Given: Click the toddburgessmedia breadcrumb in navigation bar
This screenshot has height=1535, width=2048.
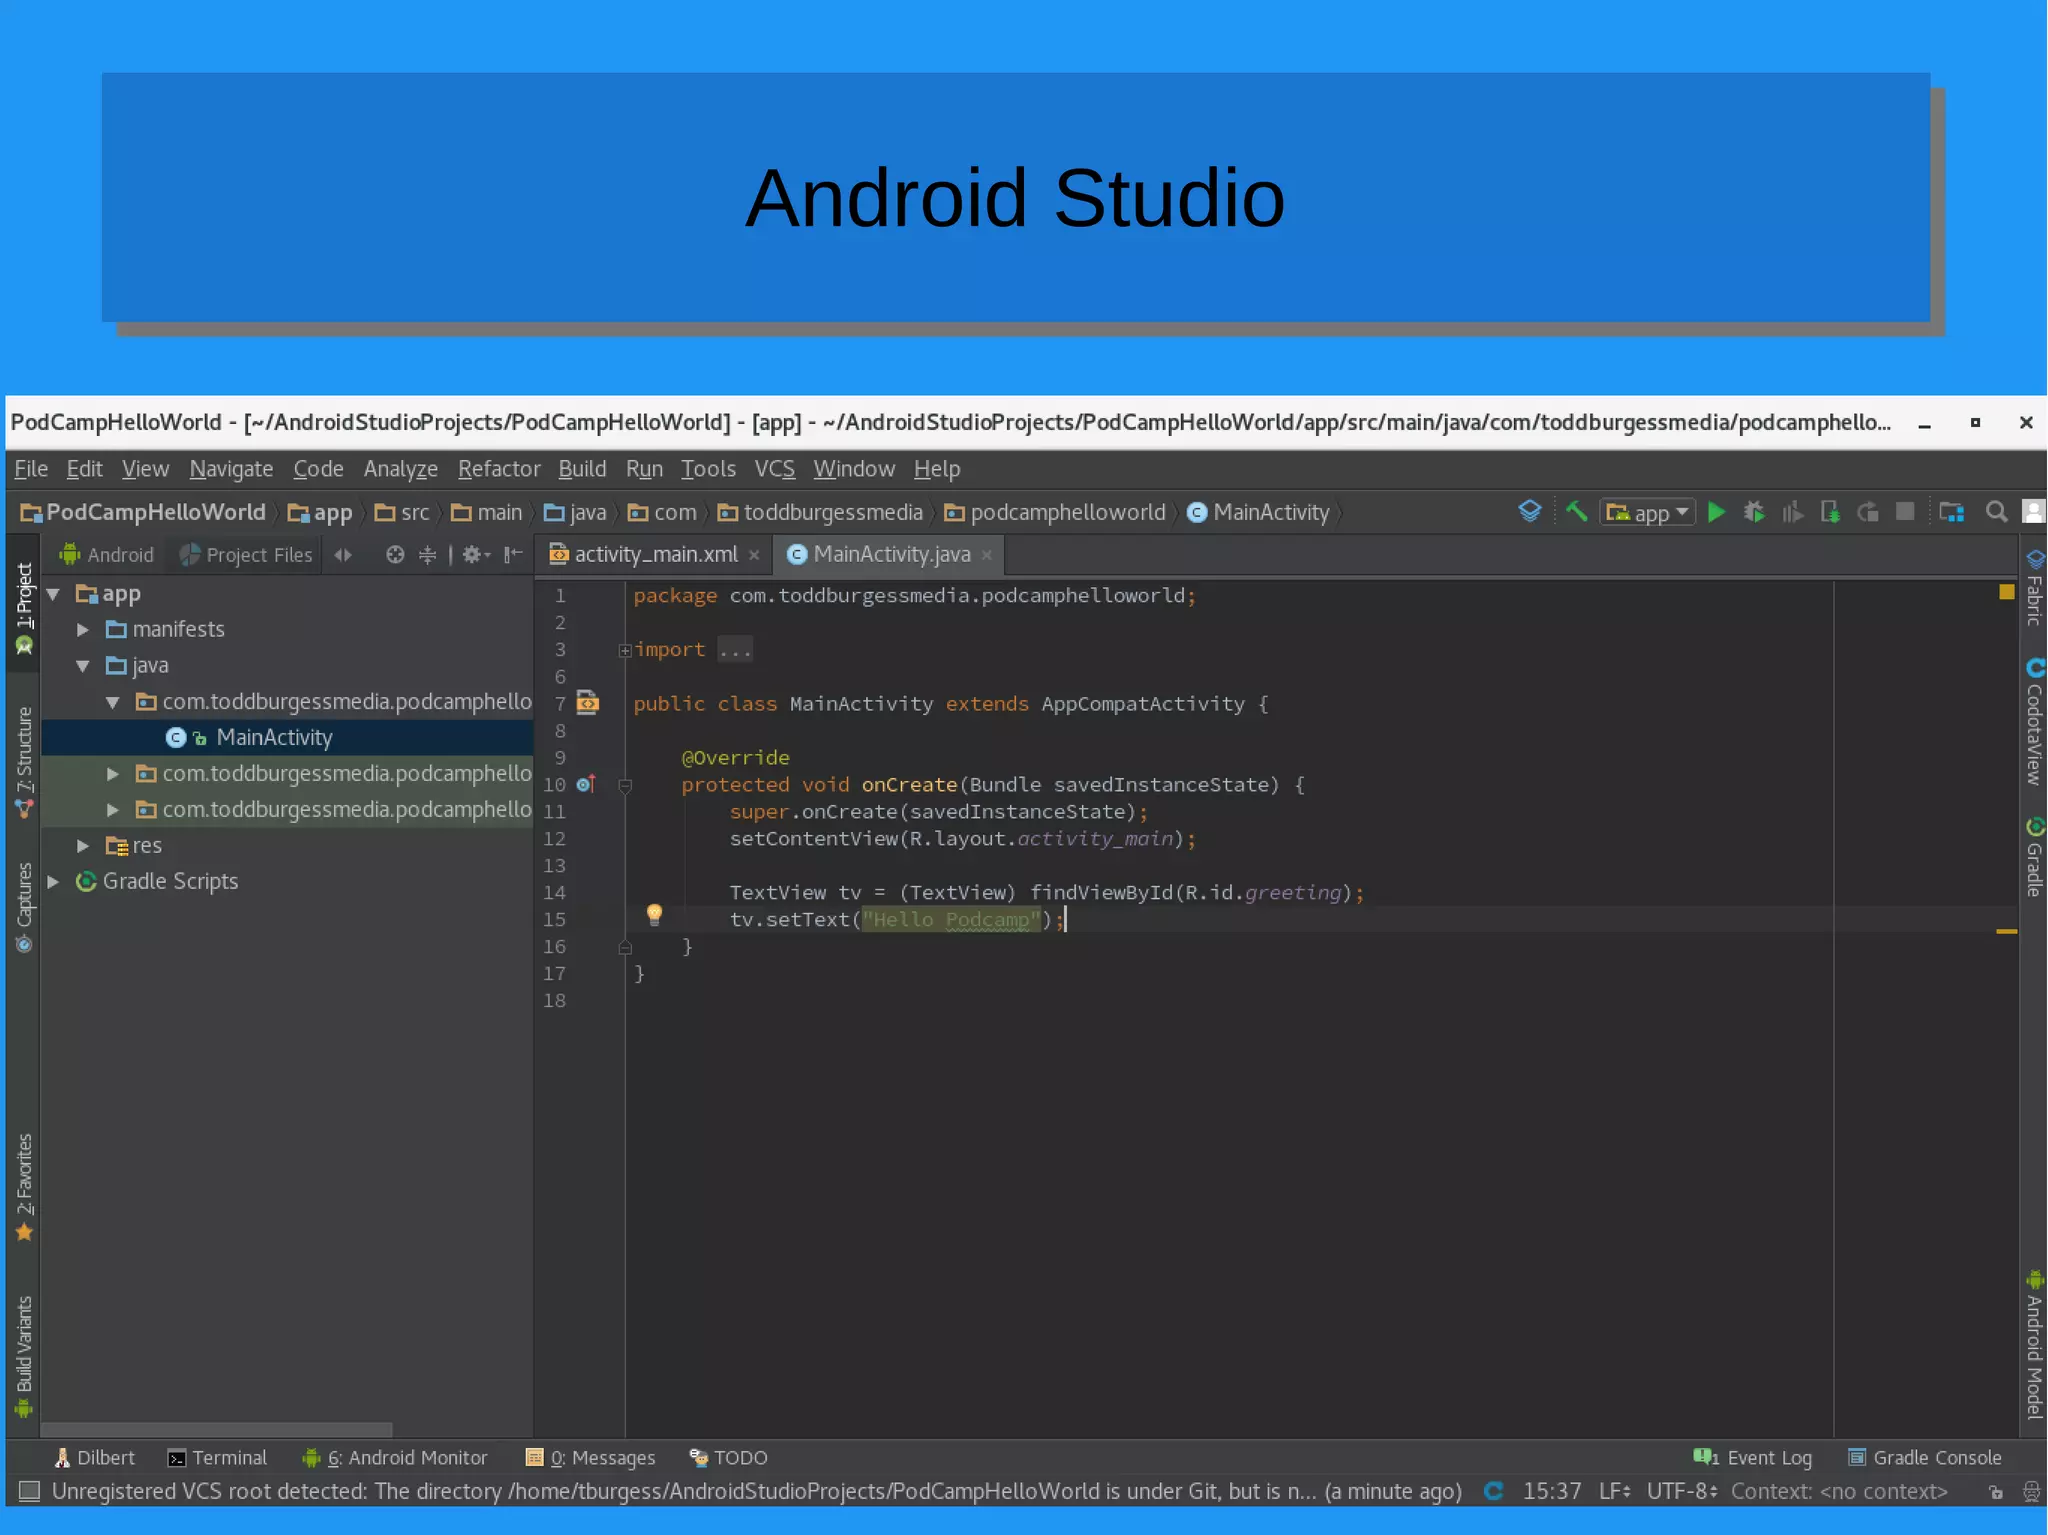Looking at the screenshot, I should [820, 512].
